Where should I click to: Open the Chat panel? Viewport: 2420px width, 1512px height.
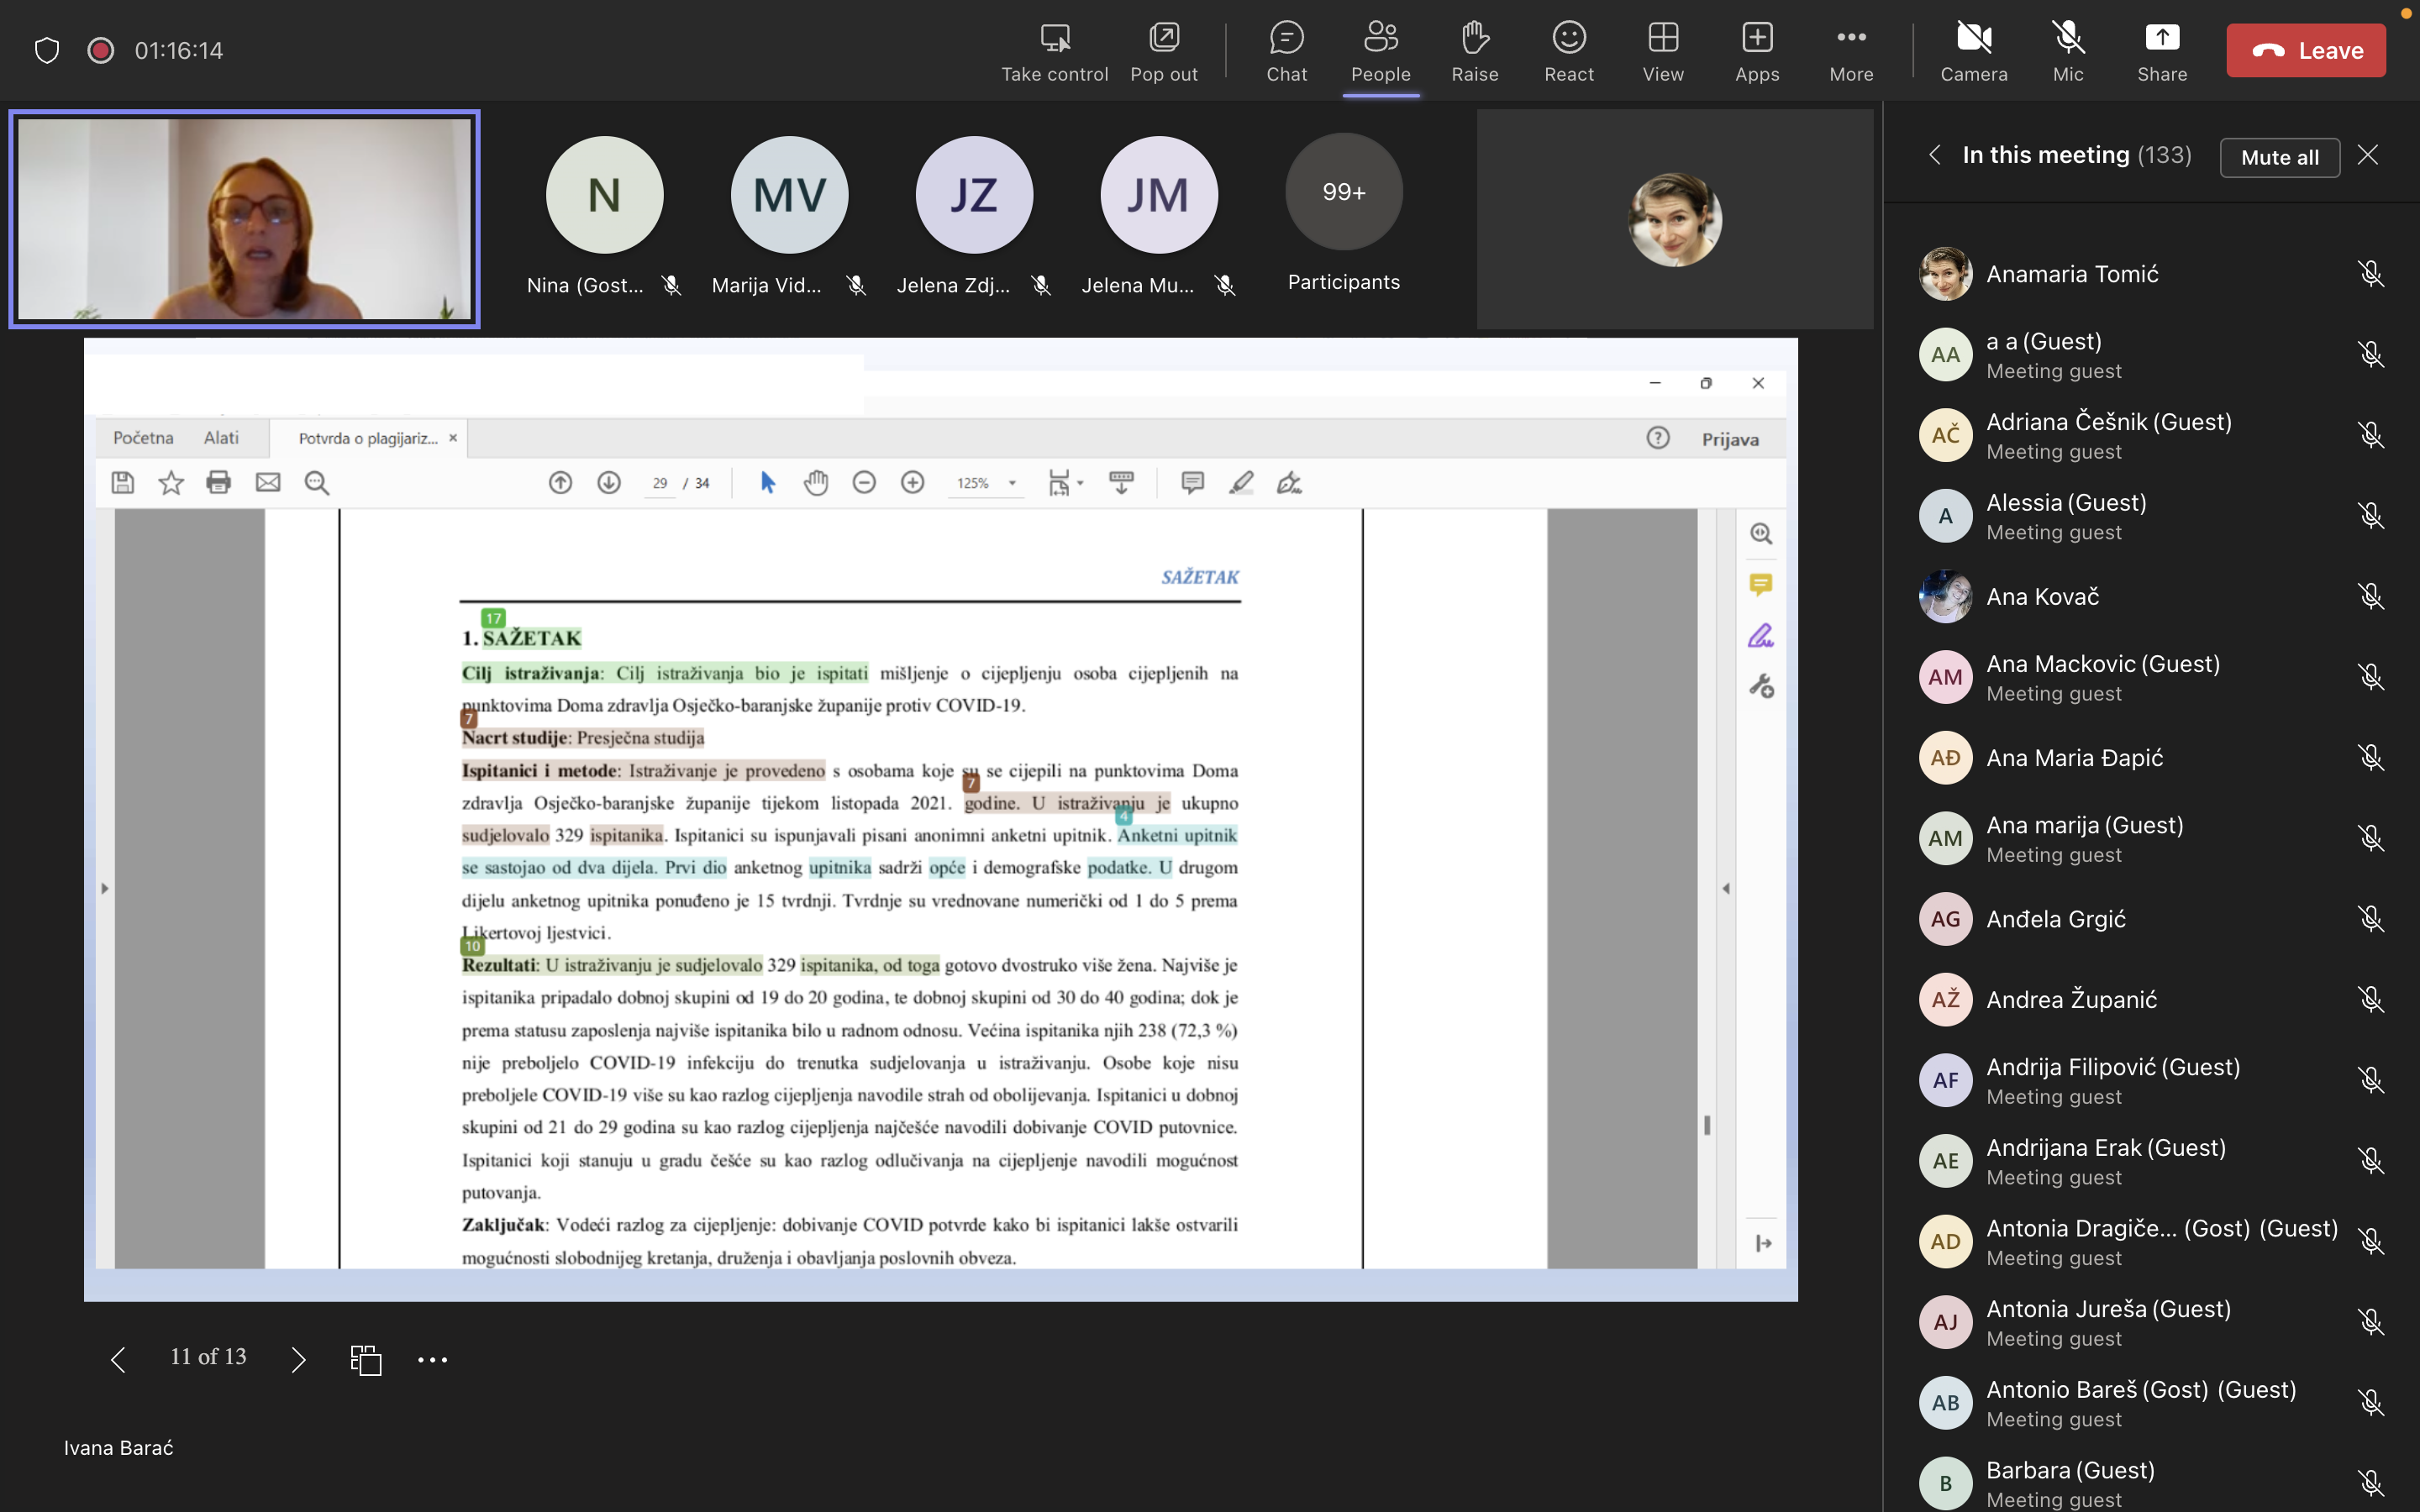pyautogui.click(x=1286, y=51)
